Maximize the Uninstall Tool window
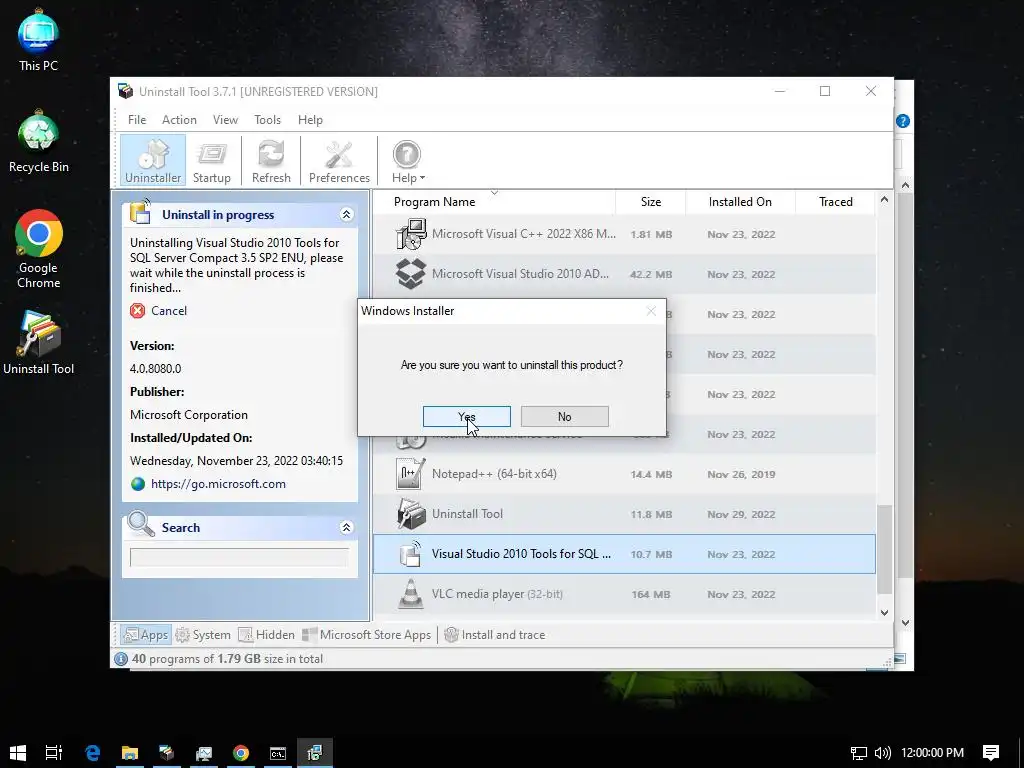Screen dimensions: 1024x768 coord(825,91)
